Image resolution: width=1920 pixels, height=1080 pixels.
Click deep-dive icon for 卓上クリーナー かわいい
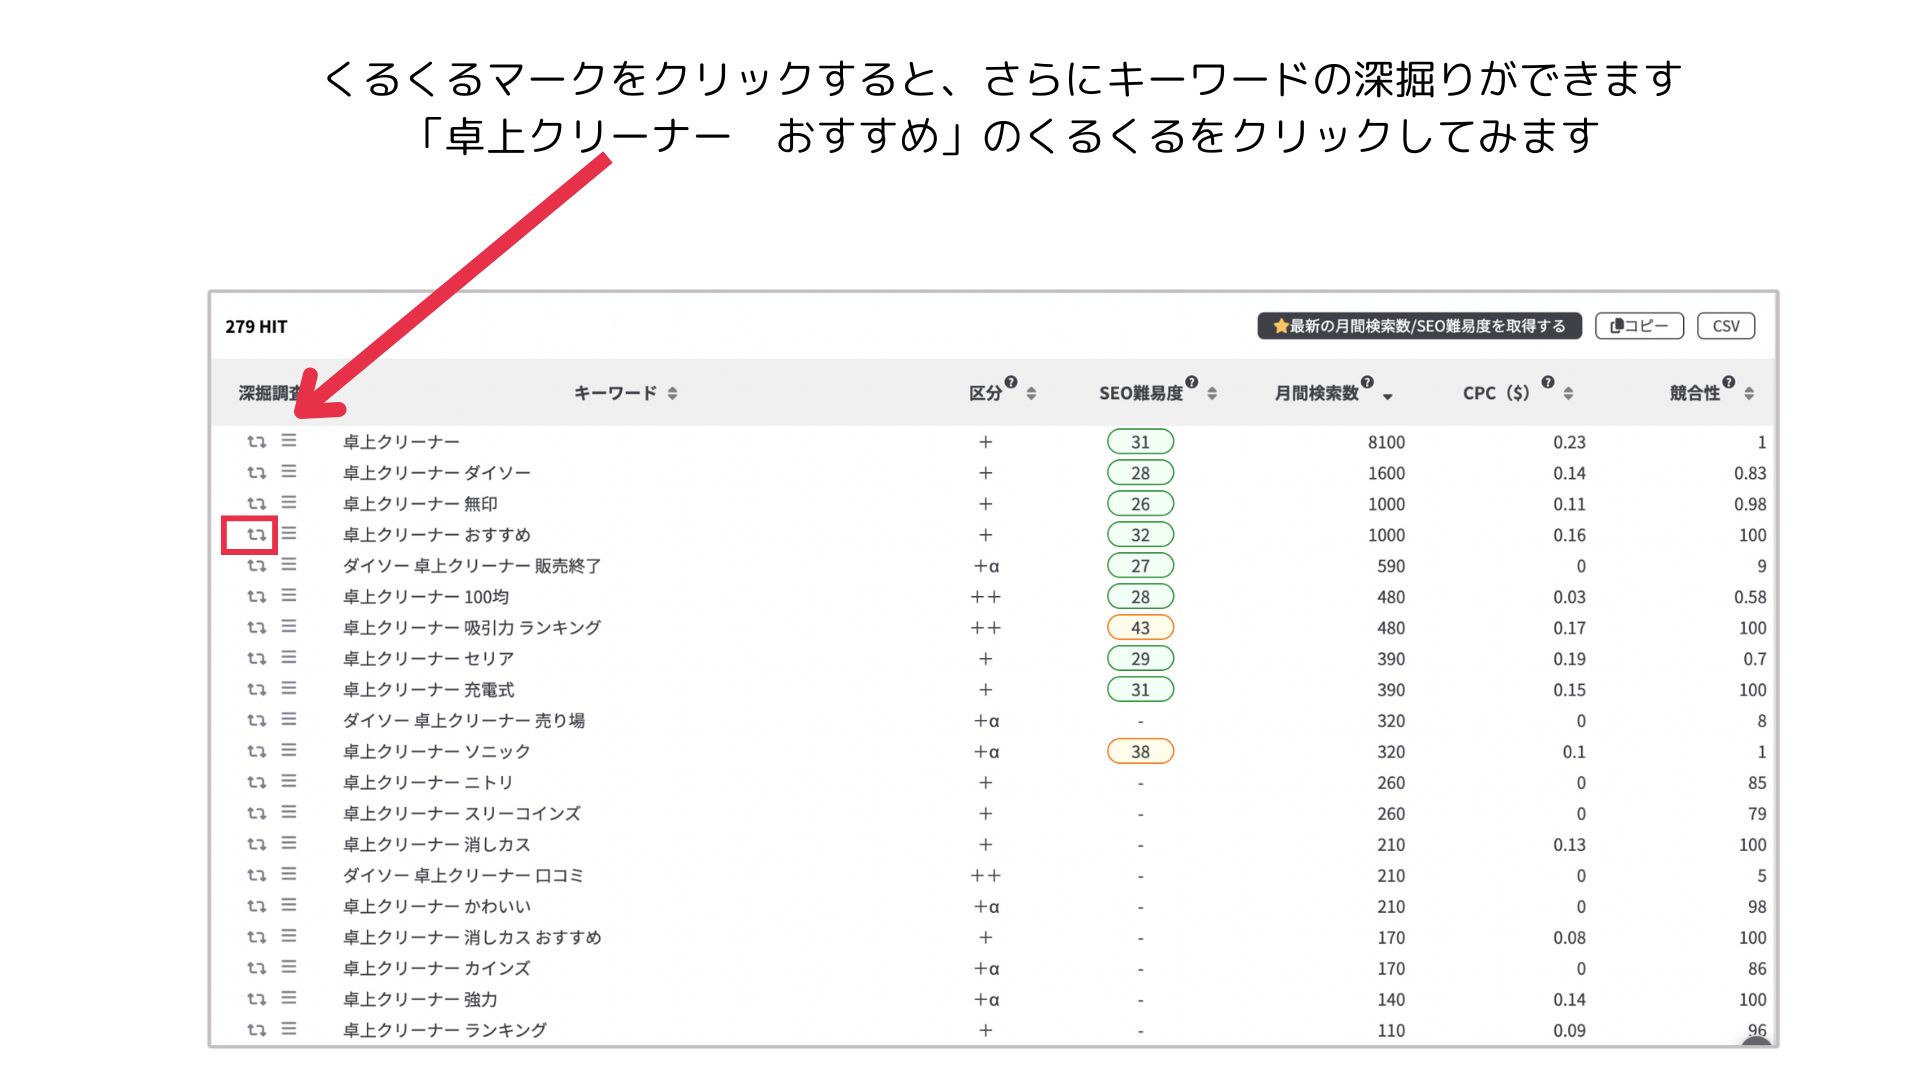click(257, 907)
